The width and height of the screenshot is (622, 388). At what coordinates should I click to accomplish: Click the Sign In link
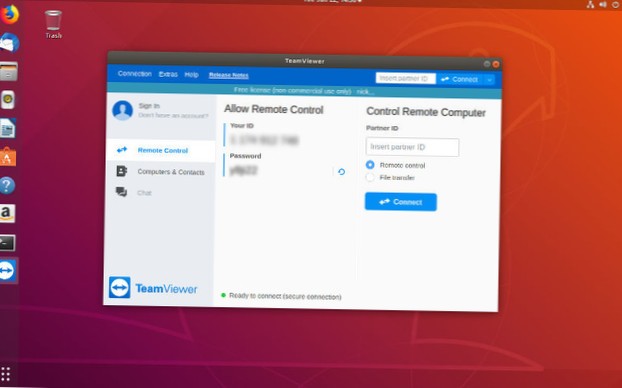149,106
